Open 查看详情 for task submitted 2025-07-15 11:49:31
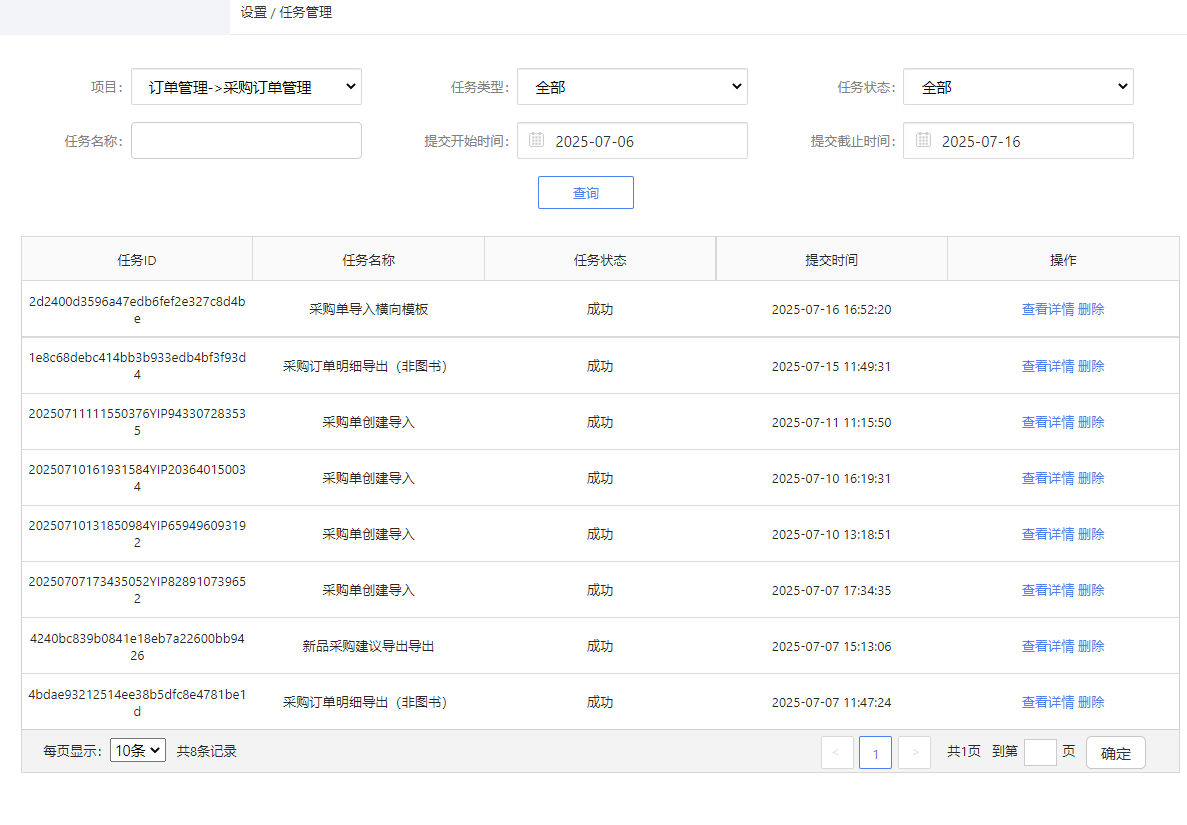 point(1047,366)
